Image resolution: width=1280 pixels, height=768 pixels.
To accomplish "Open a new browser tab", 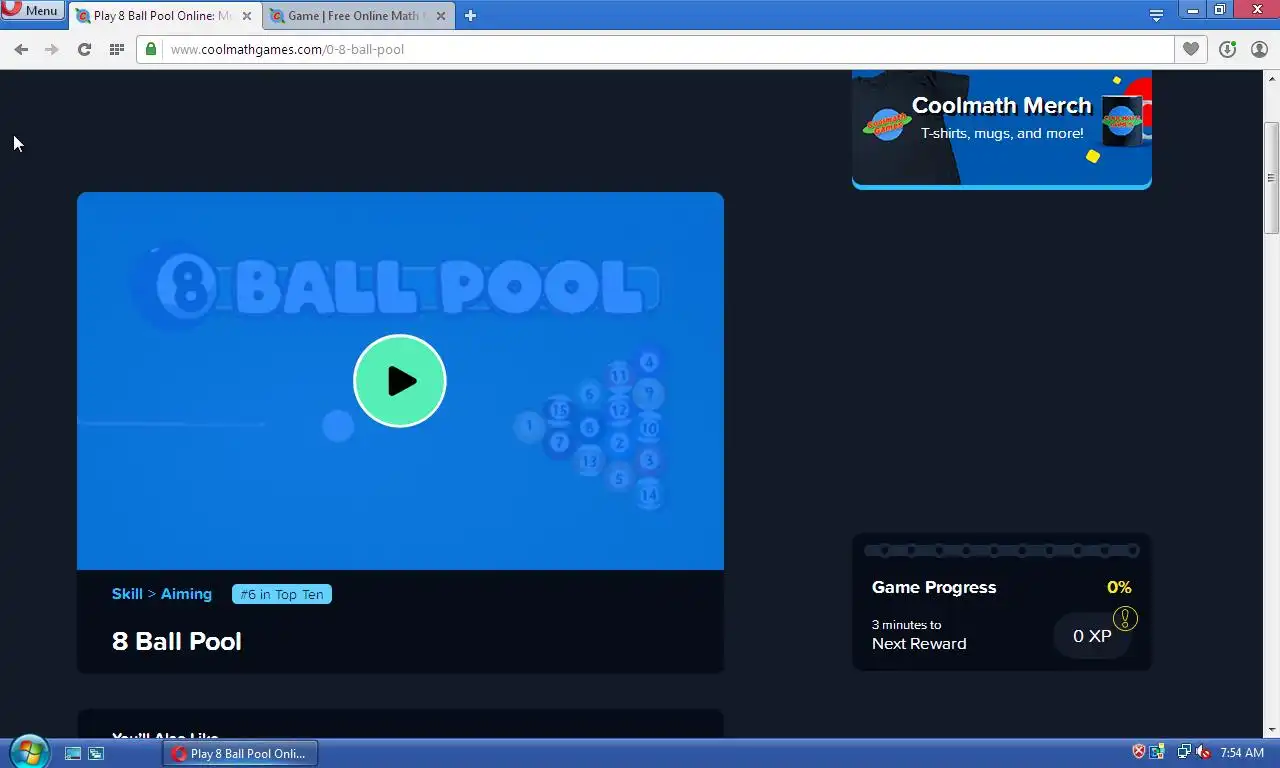I will point(470,16).
